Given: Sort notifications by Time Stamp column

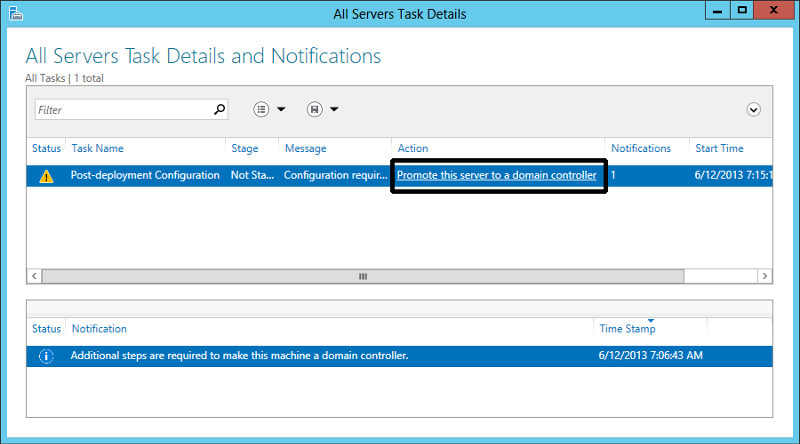Looking at the screenshot, I should tap(627, 329).
